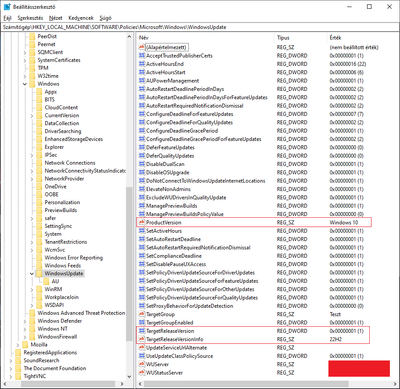400x389 pixels.
Task: Select the DataCollection key in the tree
Action: point(61,123)
